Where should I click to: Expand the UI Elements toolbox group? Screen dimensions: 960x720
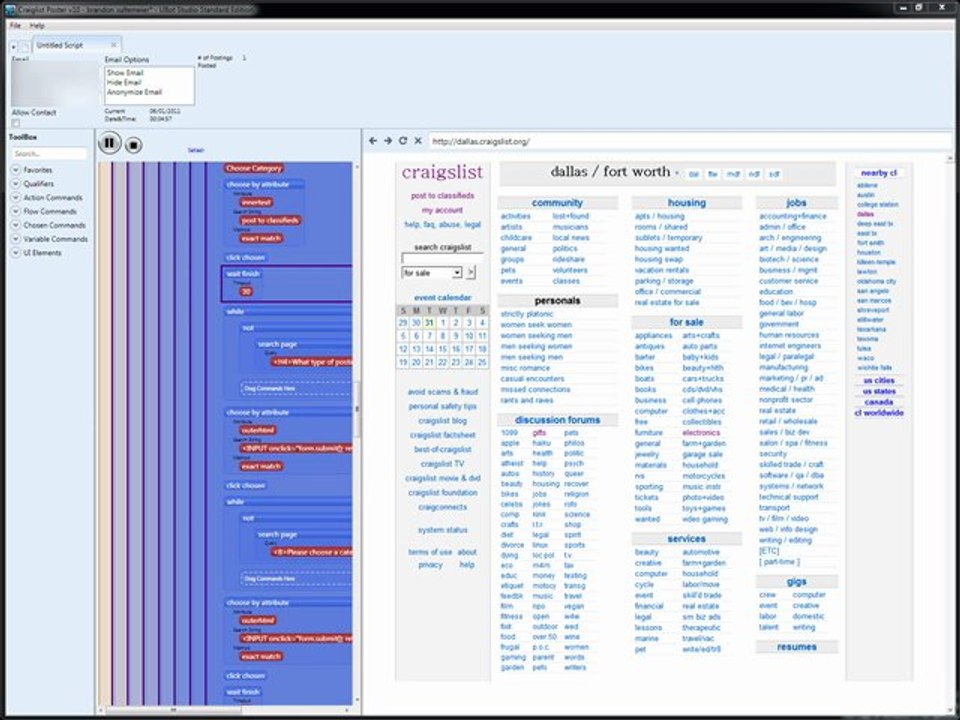pyautogui.click(x=16, y=252)
